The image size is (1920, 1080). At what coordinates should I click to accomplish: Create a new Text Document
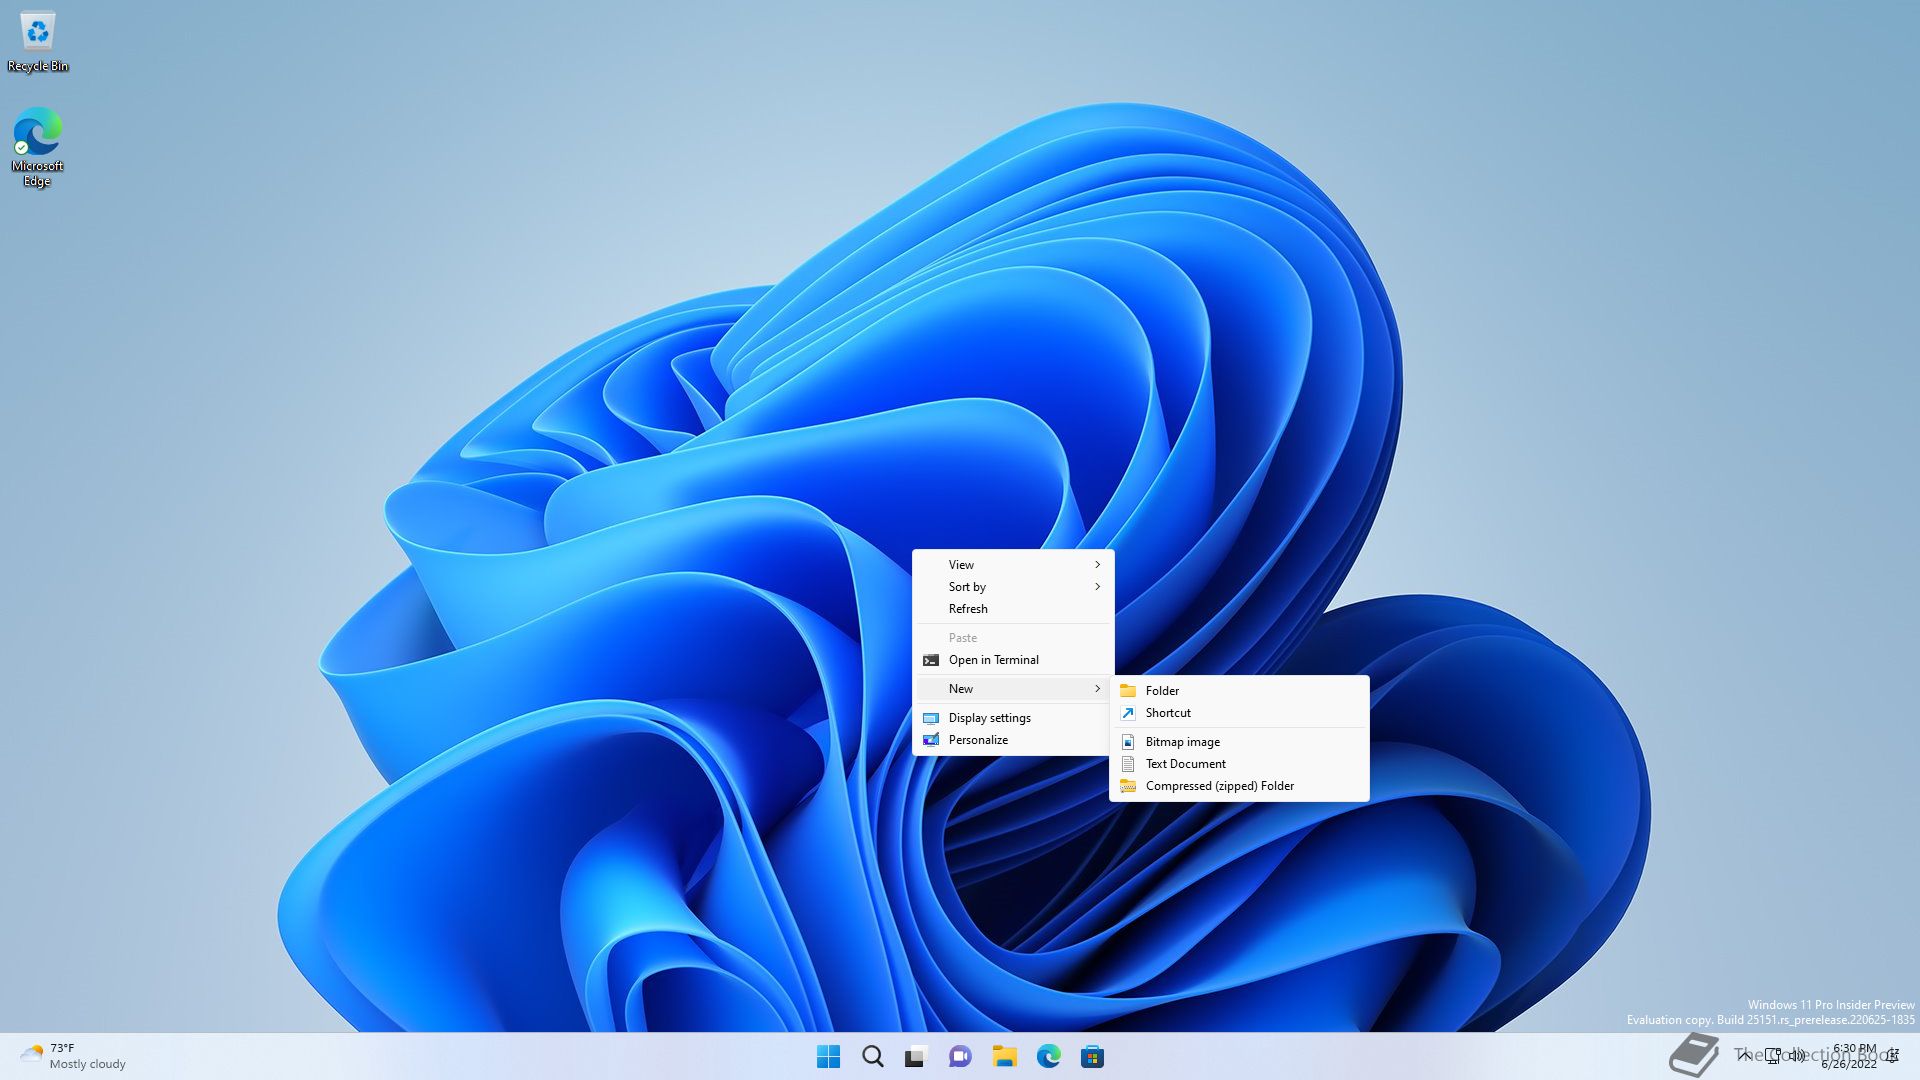pos(1239,764)
